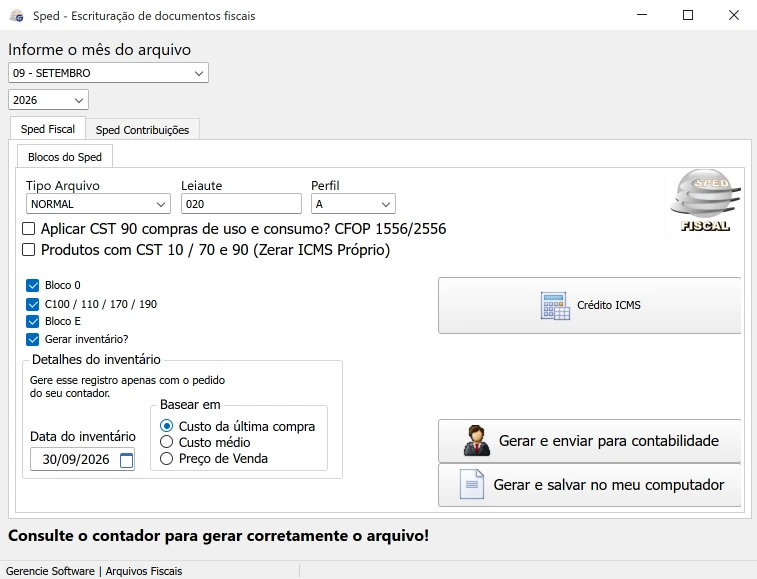The image size is (757, 579).
Task: Click the Data do inventário date field
Action: point(83,459)
